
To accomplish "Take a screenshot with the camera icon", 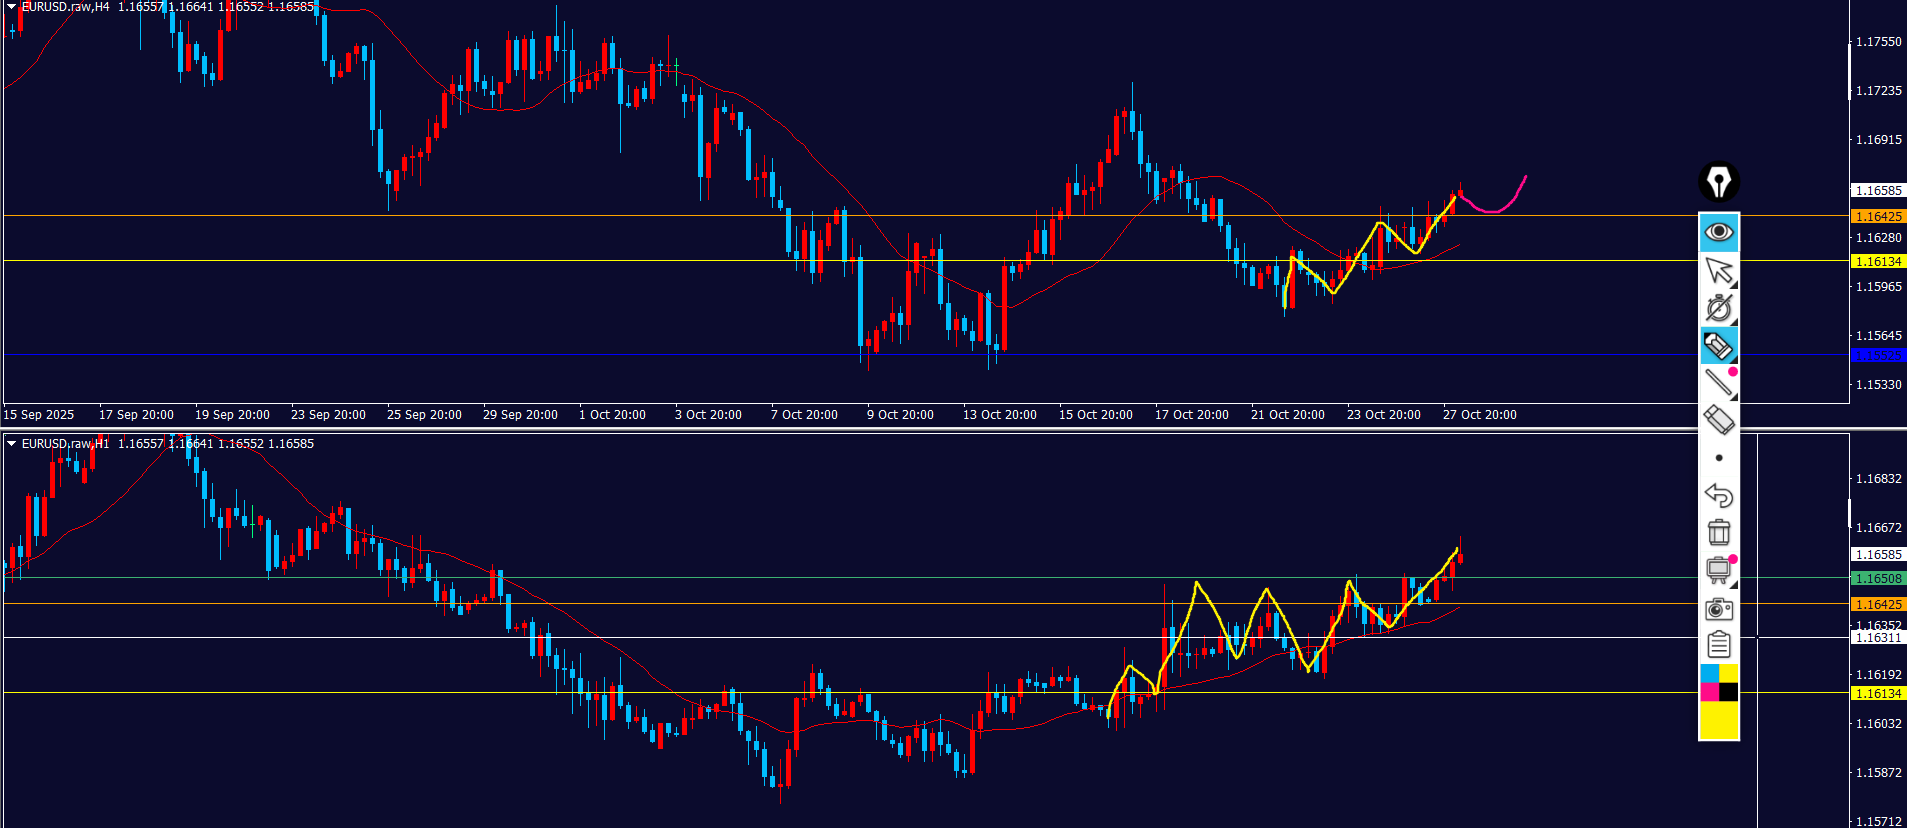I will click(x=1718, y=608).
